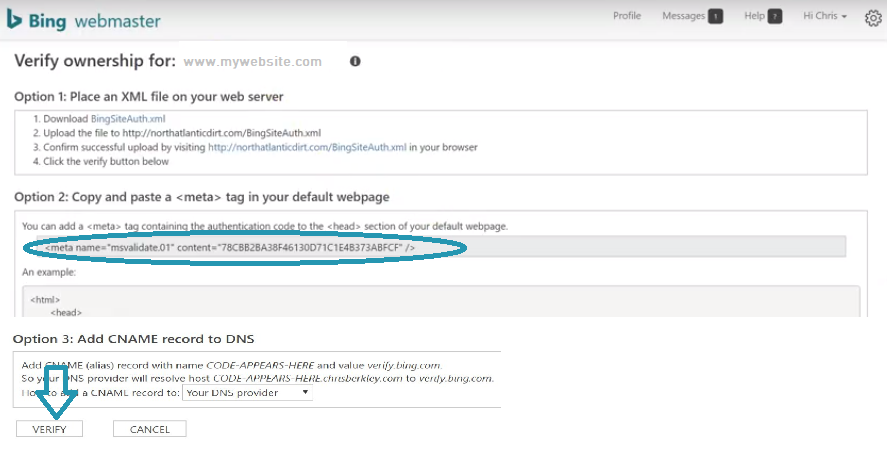Download the BingSiteAuth.xml file link
Viewport: 887px width, 458px height.
click(x=128, y=119)
